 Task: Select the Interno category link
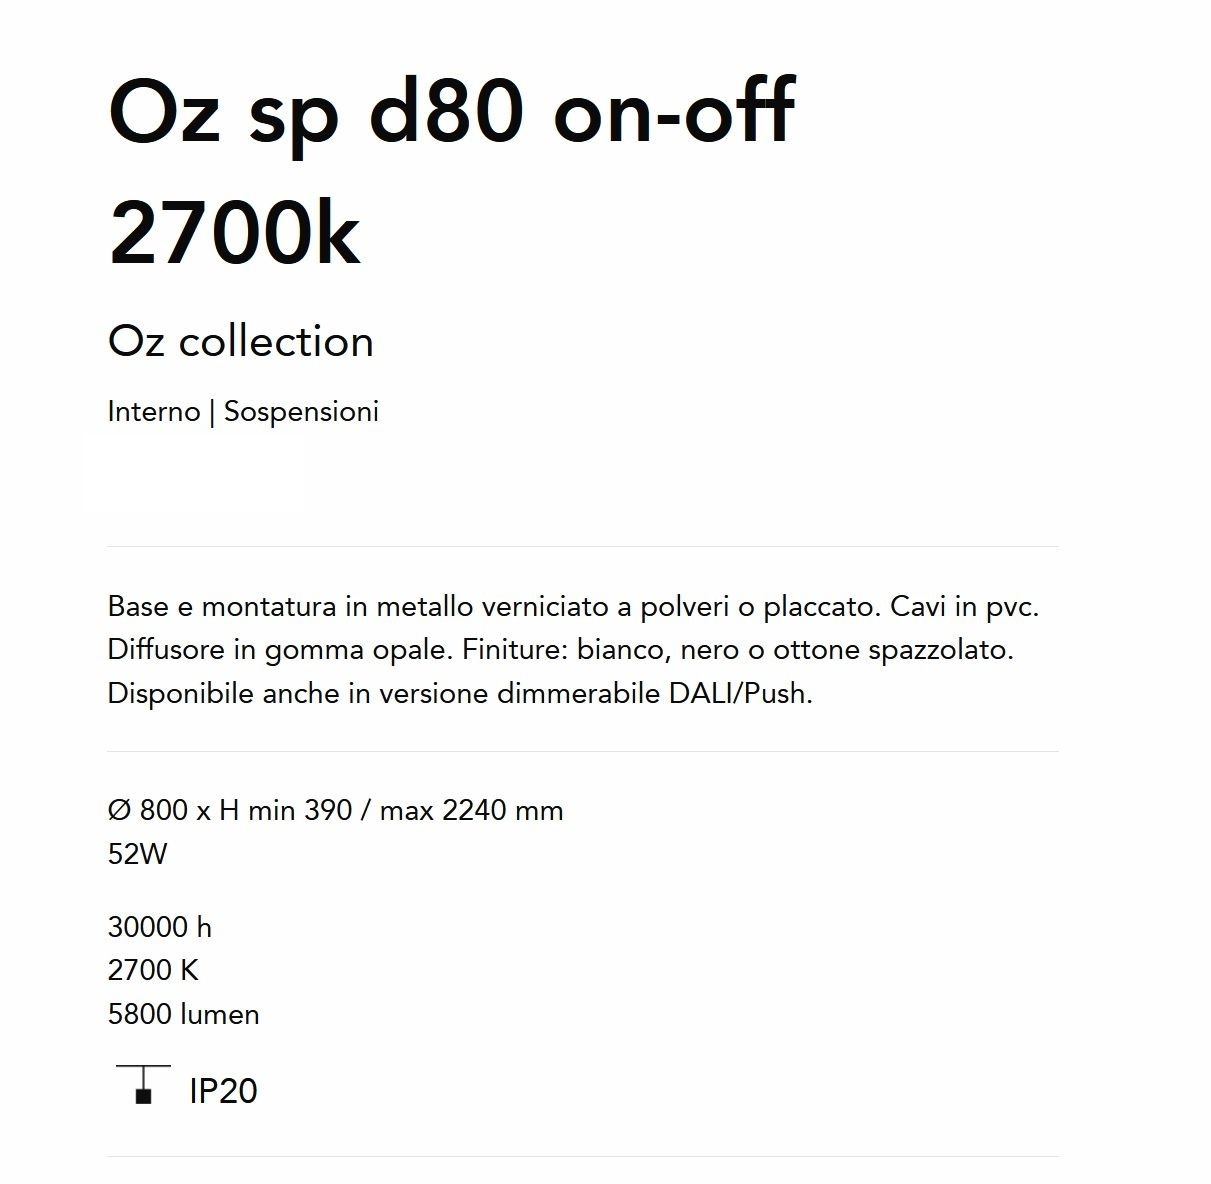pyautogui.click(x=154, y=412)
